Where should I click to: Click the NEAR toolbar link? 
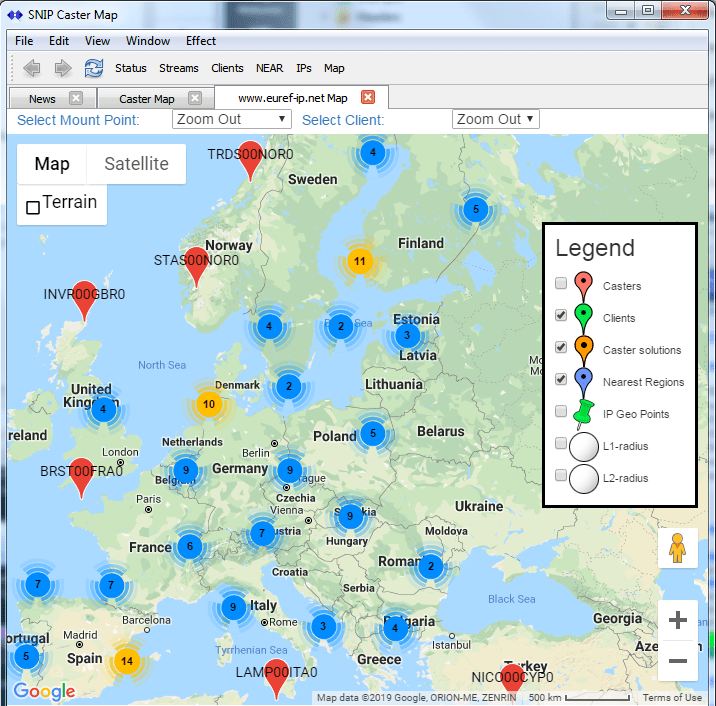pyautogui.click(x=269, y=68)
